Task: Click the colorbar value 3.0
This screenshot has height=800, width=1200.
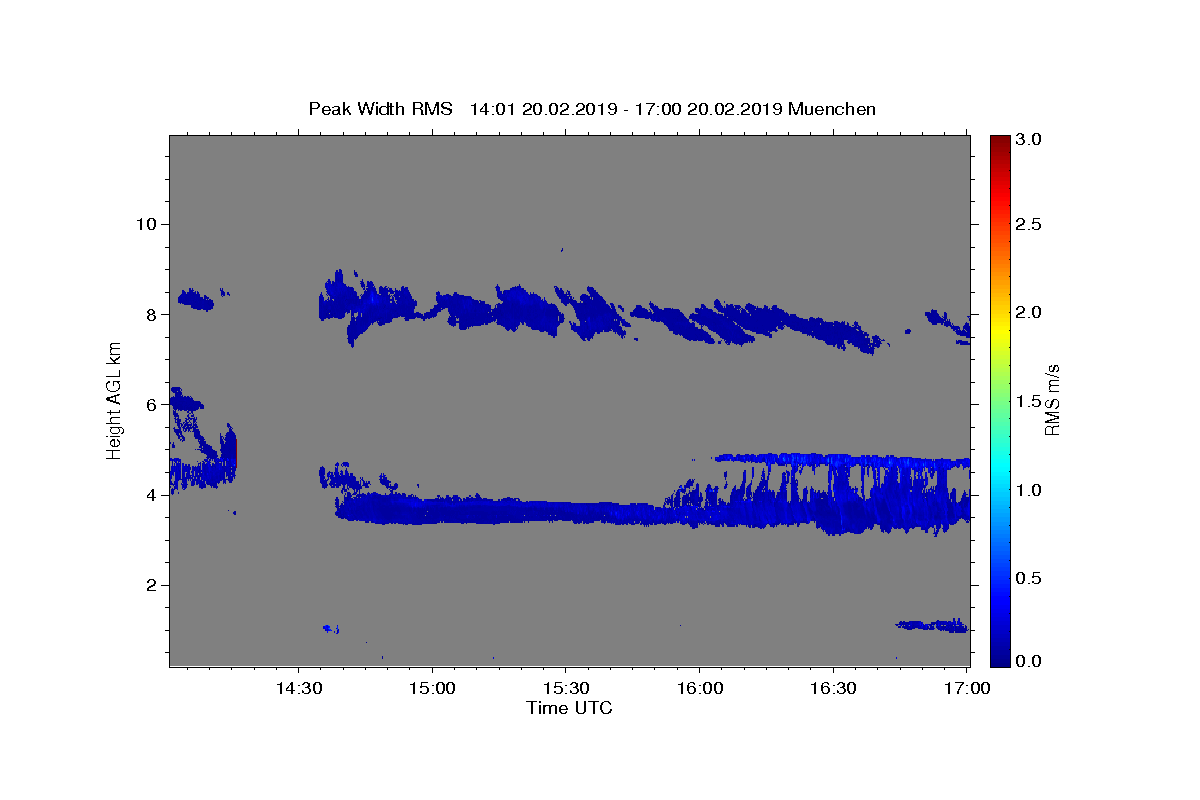Action: tap(1029, 139)
